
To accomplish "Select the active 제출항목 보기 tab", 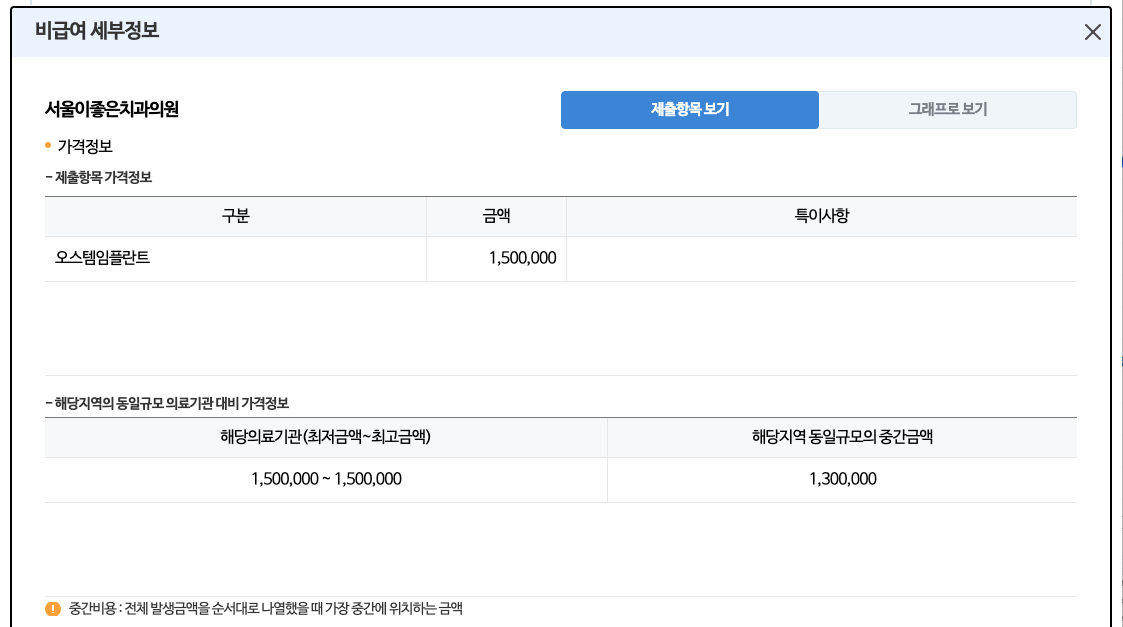I will 690,109.
